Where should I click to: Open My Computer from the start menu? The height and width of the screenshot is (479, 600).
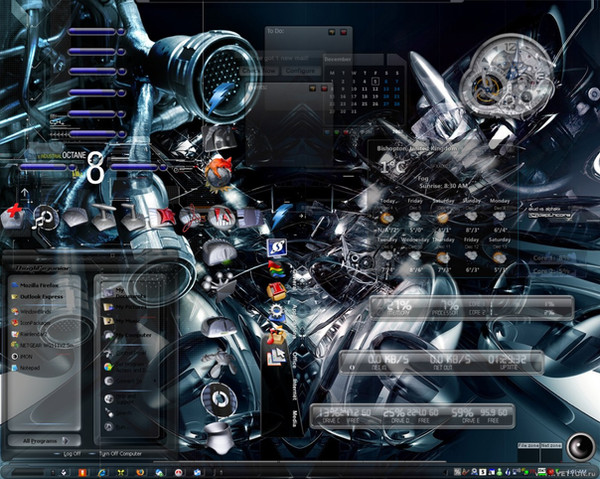pos(127,335)
